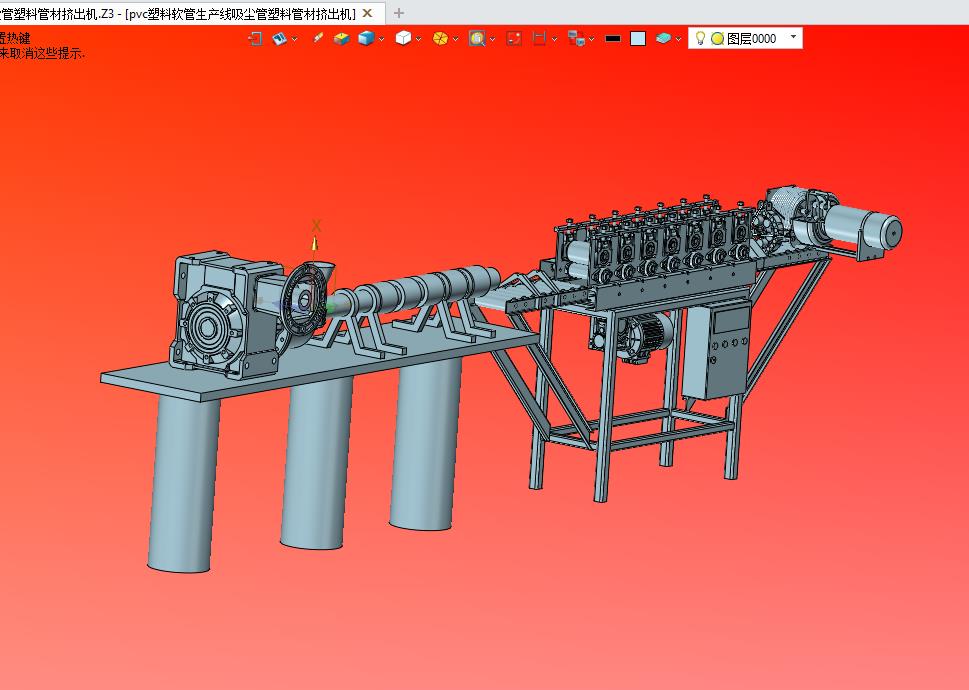Screen dimensions: 969x690
Task: Click the yellow circle layer indicator
Action: 717,38
